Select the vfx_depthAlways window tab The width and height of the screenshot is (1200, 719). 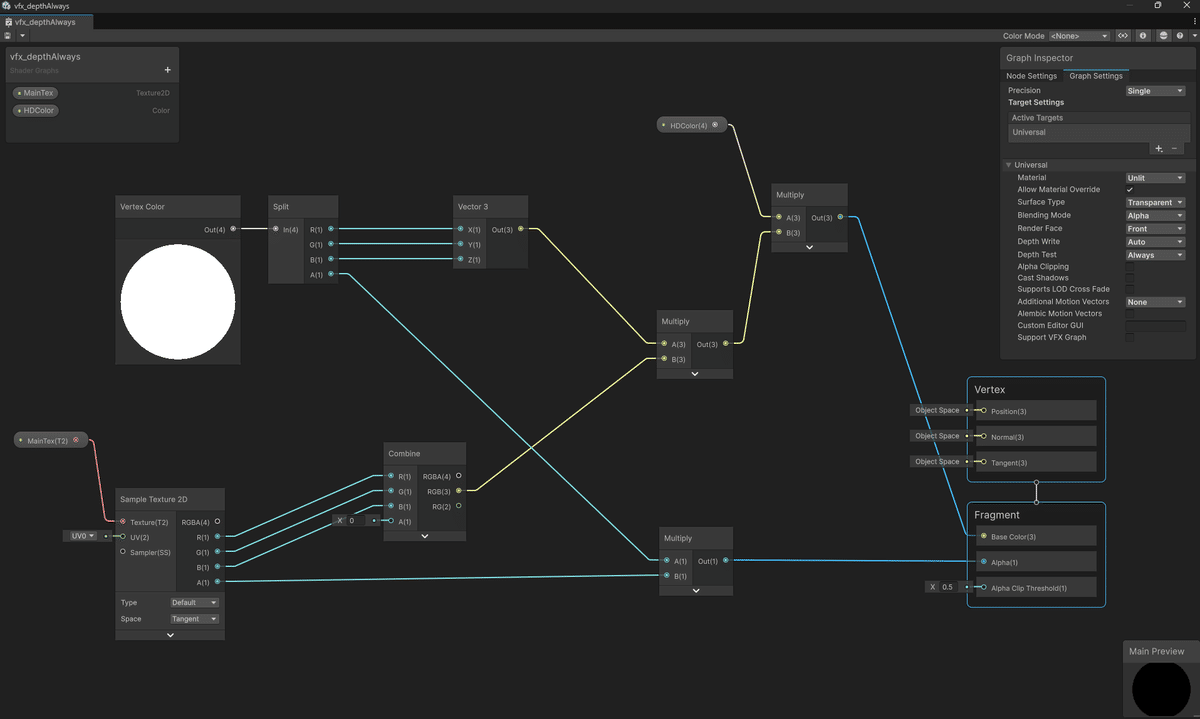point(45,21)
